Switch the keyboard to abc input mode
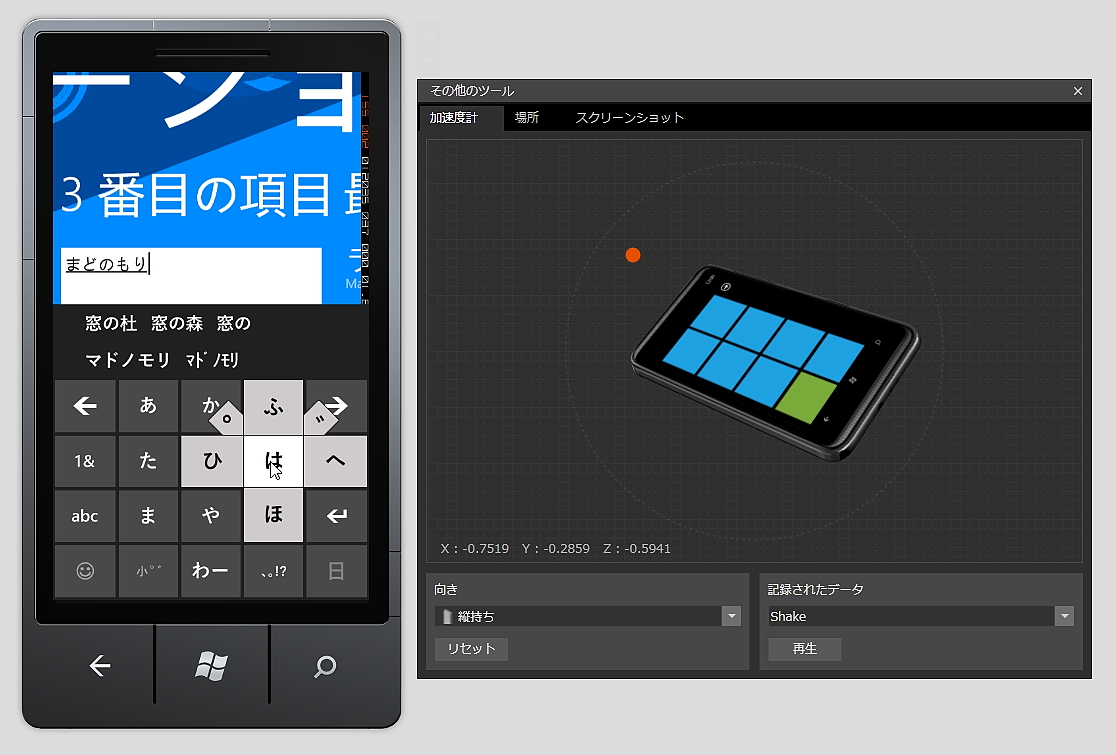This screenshot has width=1116, height=755. 85,516
